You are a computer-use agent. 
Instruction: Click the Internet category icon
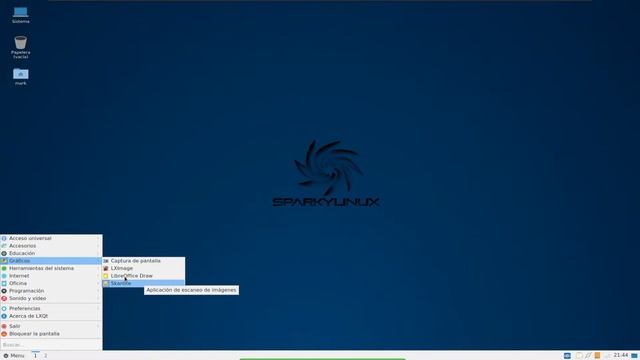click(x=4, y=276)
